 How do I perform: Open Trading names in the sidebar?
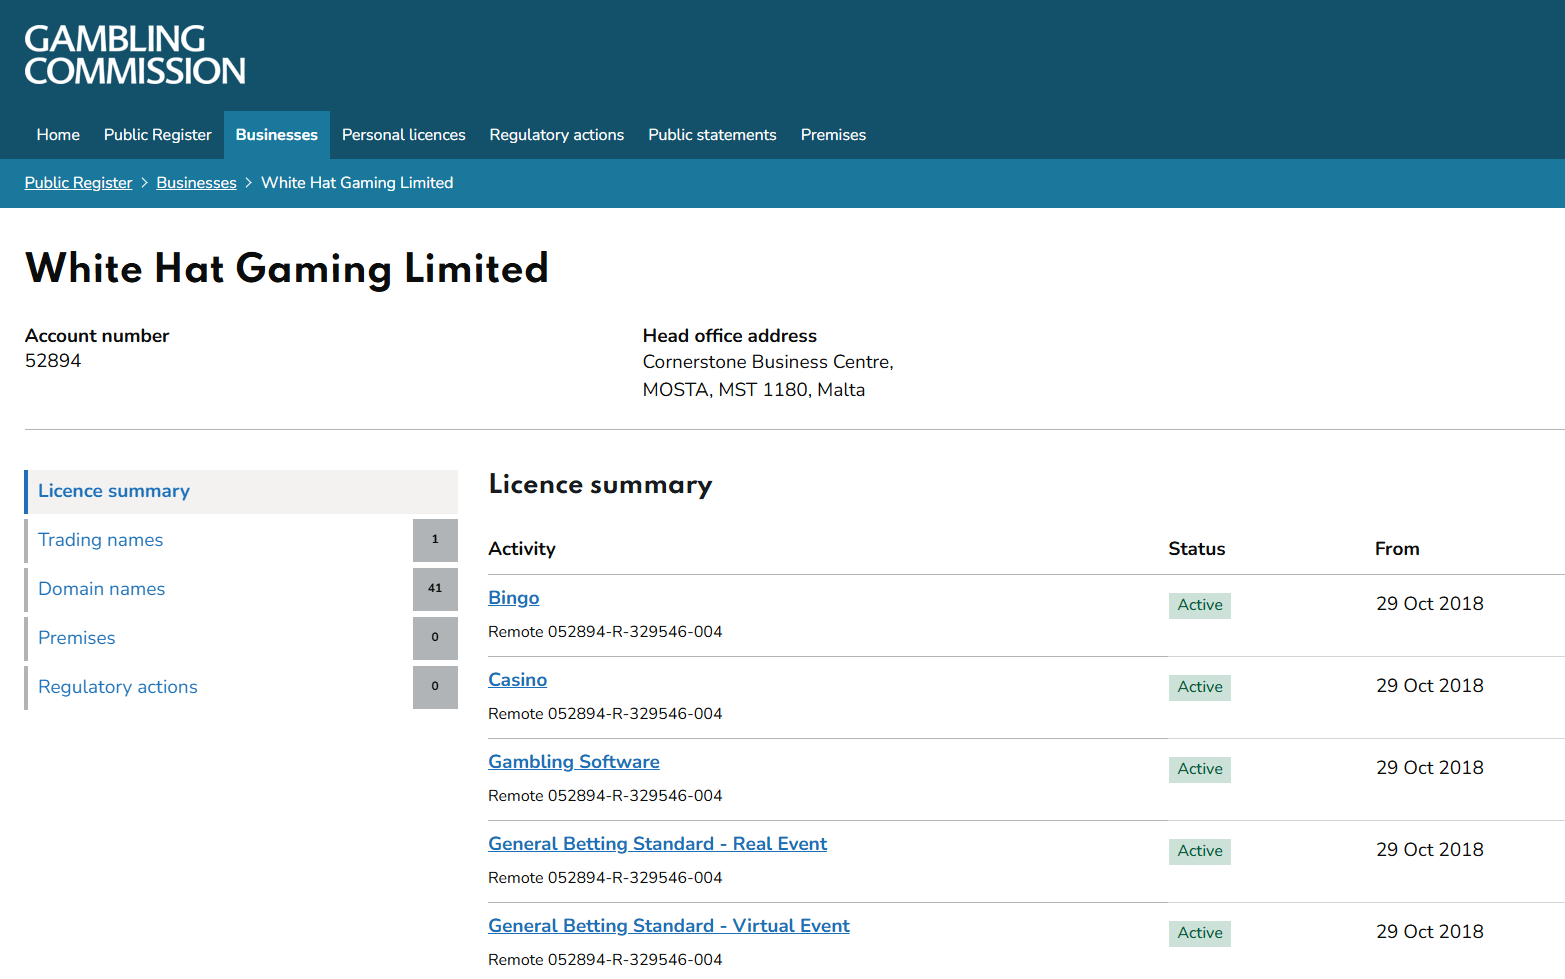click(100, 540)
